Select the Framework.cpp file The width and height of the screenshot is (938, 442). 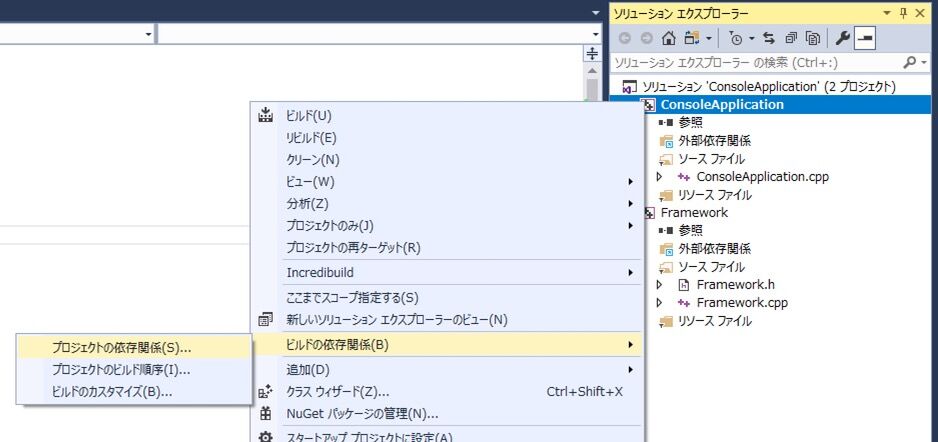[742, 303]
